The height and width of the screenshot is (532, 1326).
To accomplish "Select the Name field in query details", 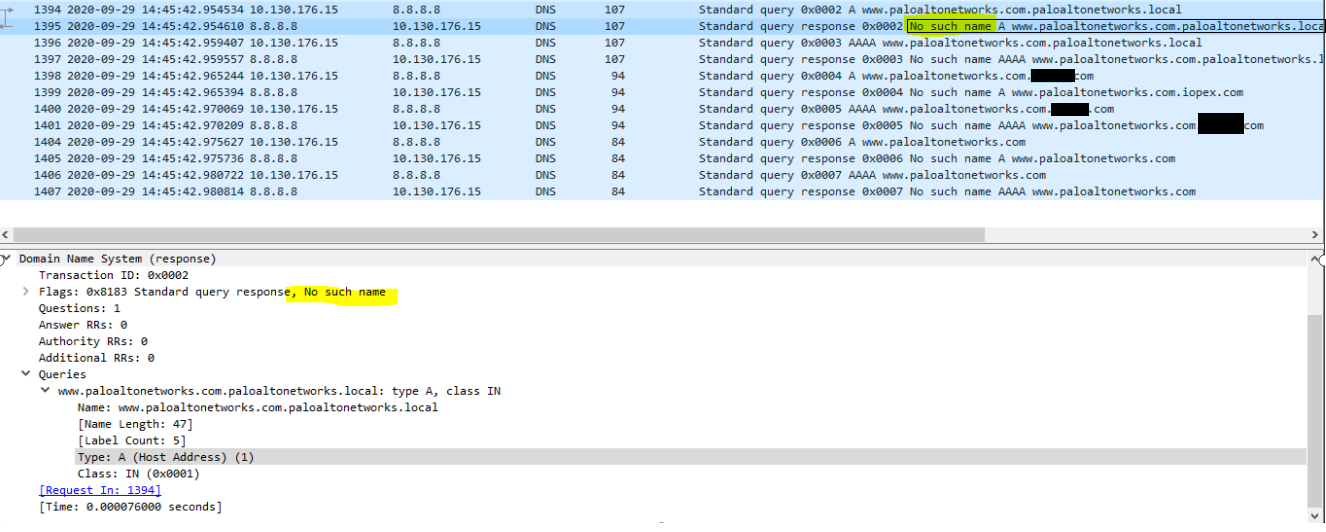I will [x=257, y=407].
